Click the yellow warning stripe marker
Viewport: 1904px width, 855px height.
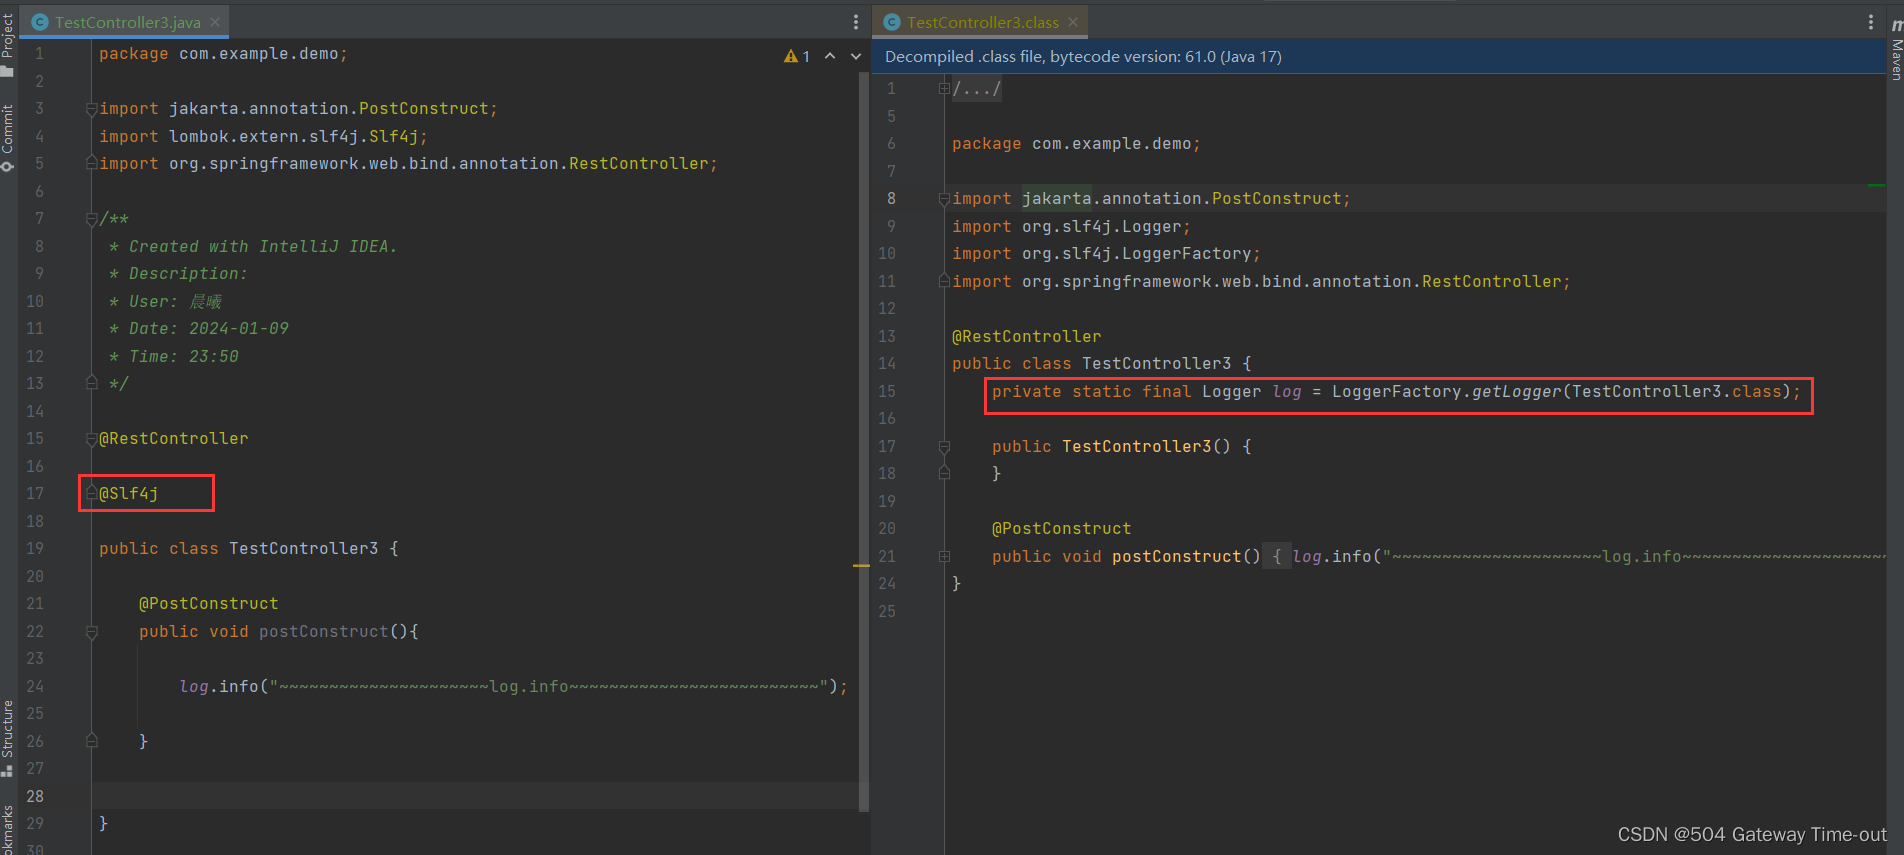point(861,566)
